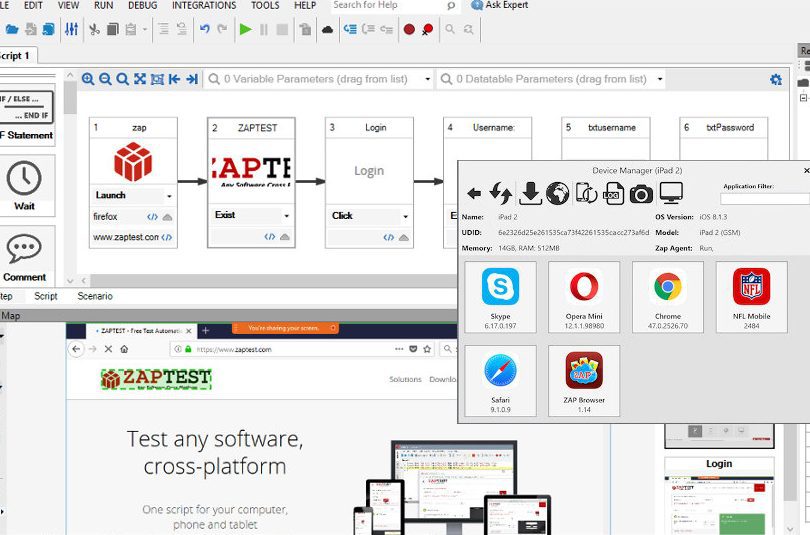Click the back arrow in Device Manager
Screen dimensions: 810x535
pos(474,193)
